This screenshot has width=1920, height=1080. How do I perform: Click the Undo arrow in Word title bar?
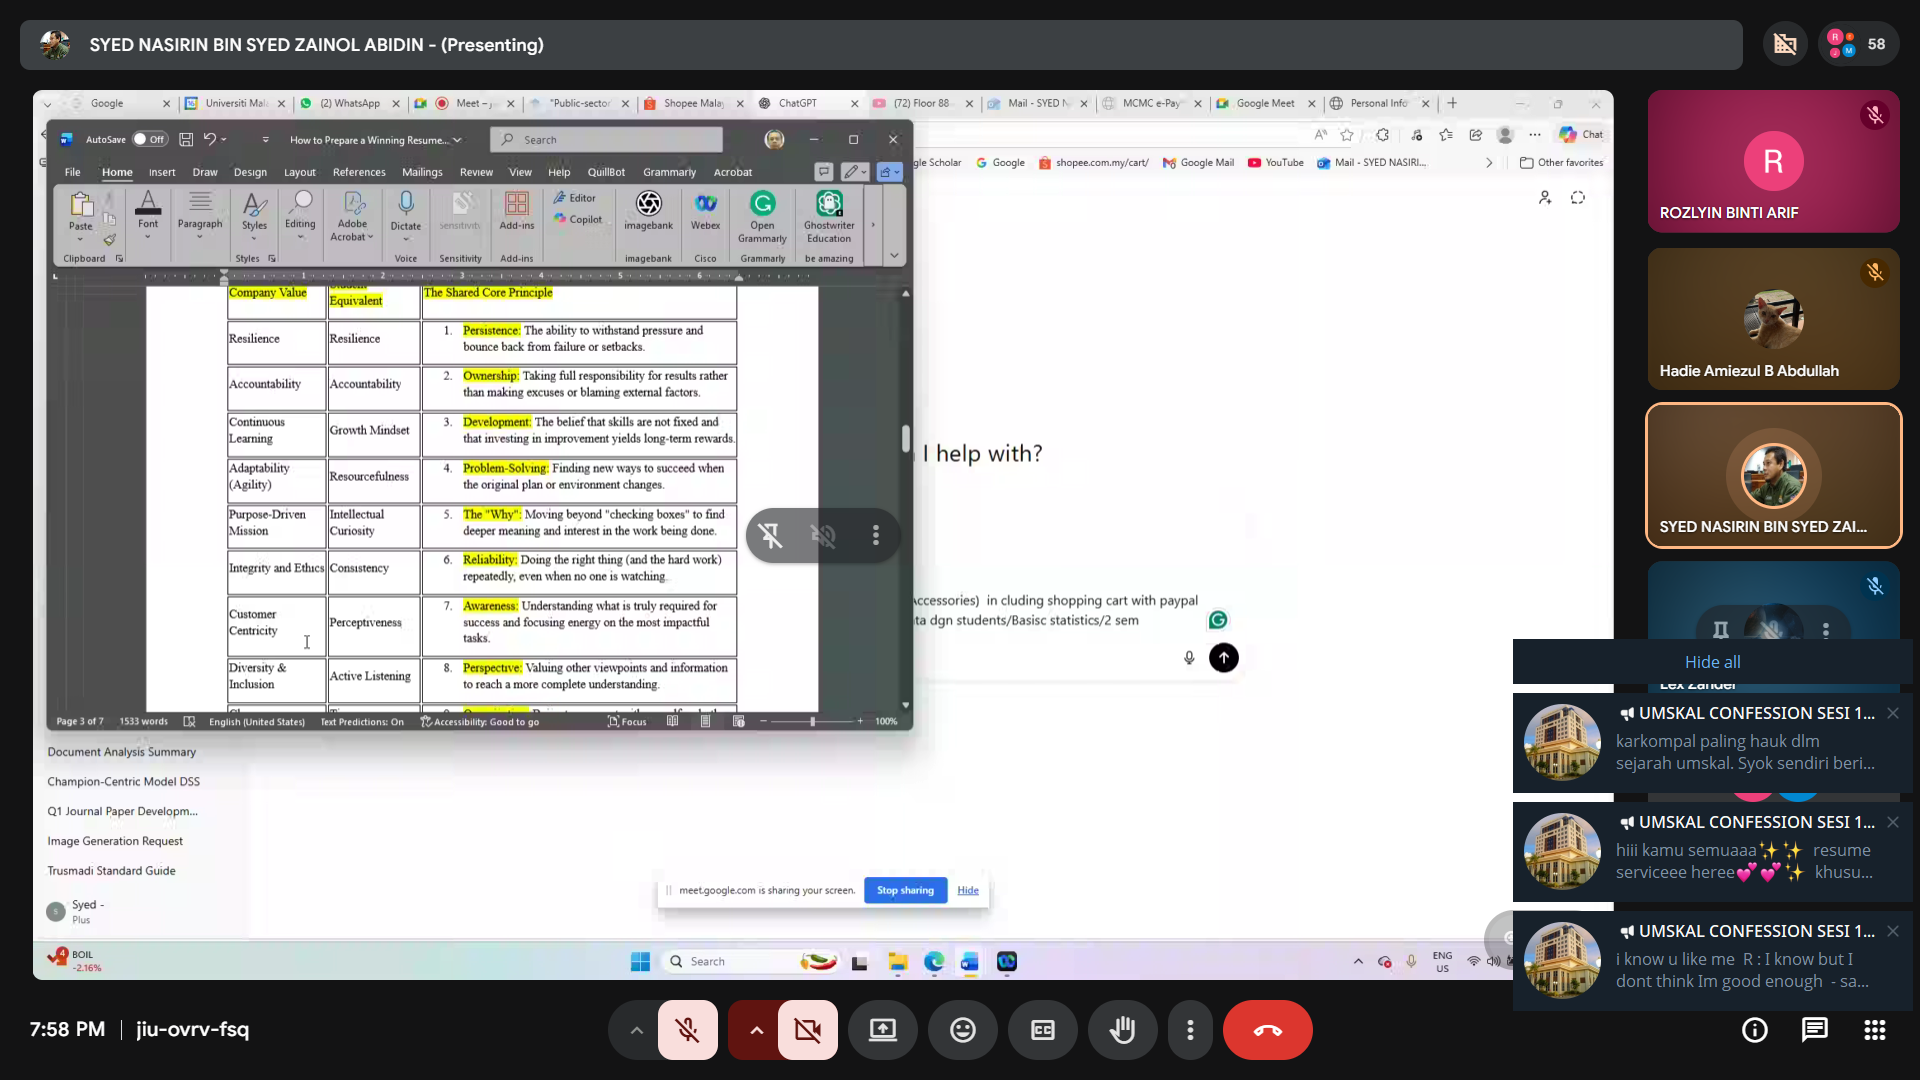210,140
